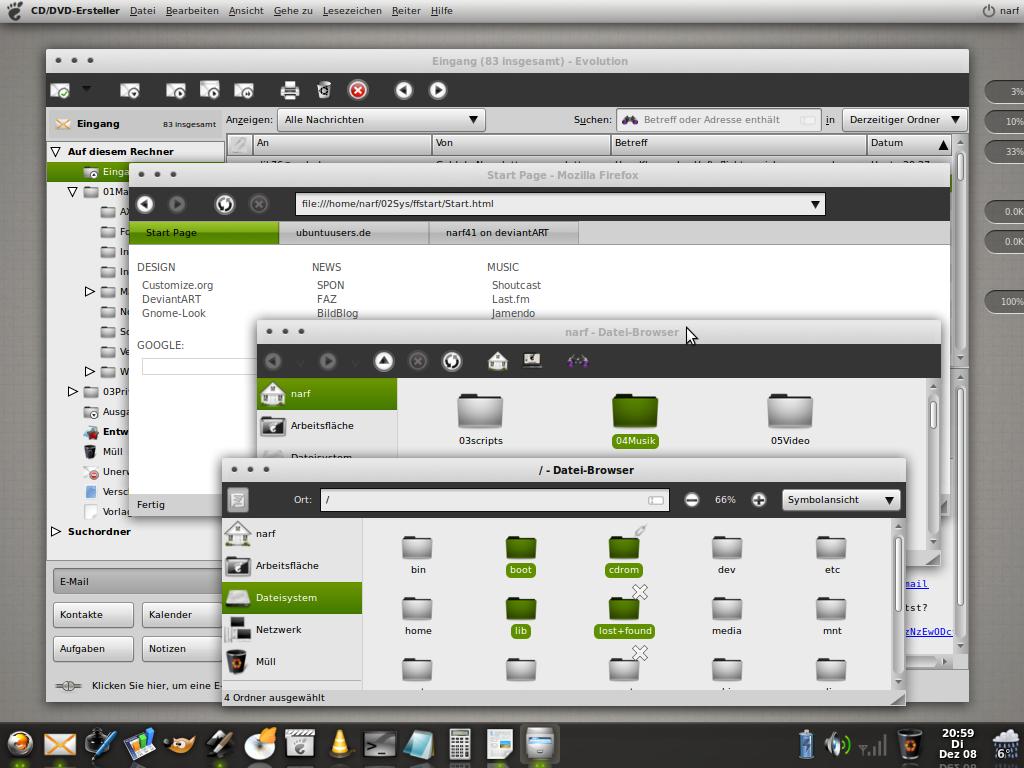This screenshot has width=1024, height=768.
Task: Select Netzwerk in / Datei-Browser sidebar
Action: (292, 630)
